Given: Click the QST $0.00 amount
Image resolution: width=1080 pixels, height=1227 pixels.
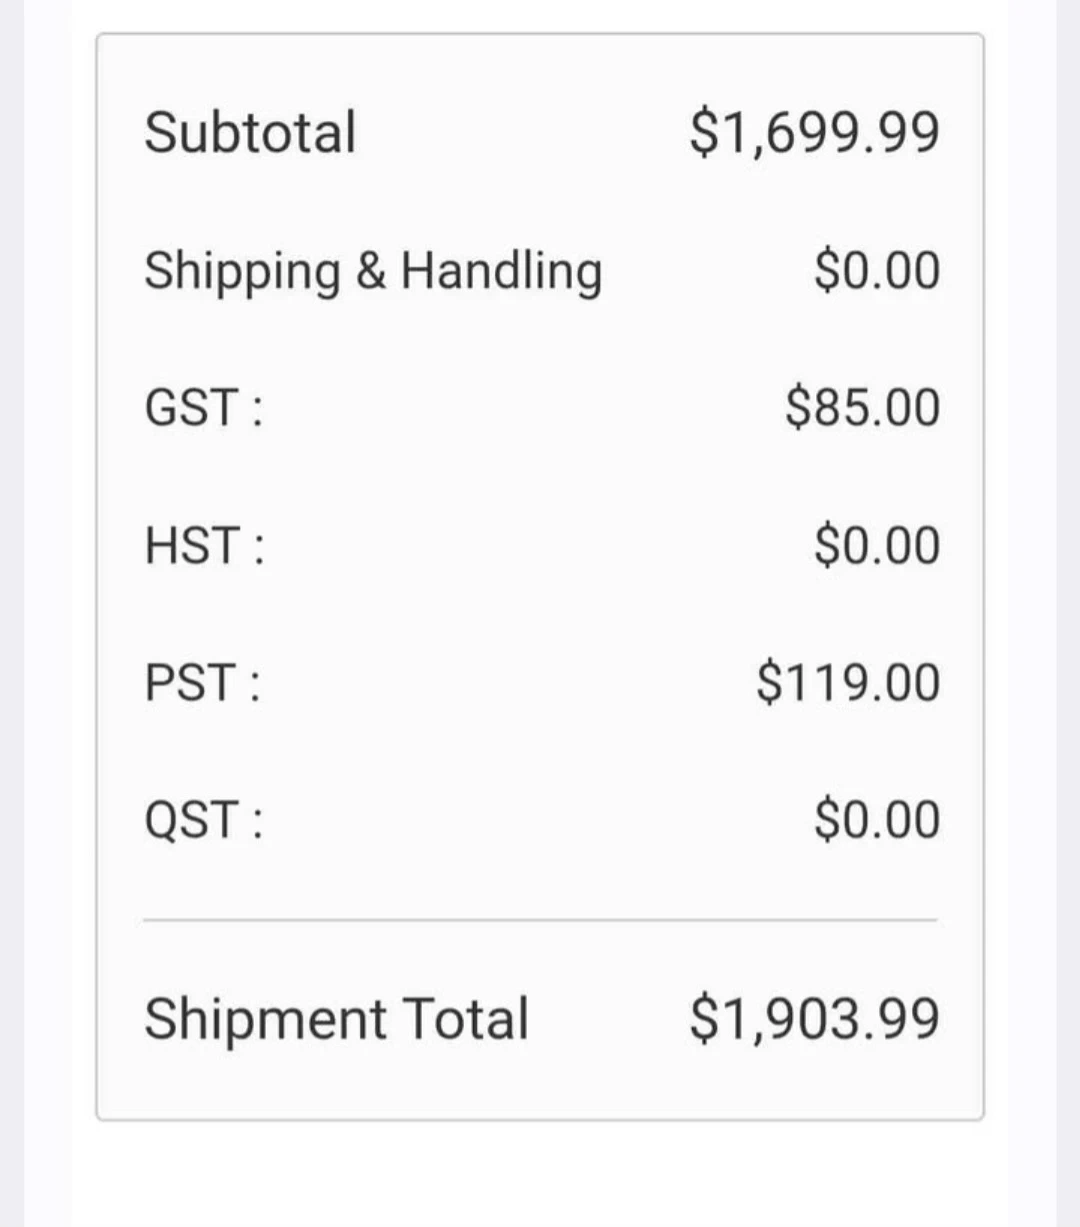Looking at the screenshot, I should click(877, 820).
